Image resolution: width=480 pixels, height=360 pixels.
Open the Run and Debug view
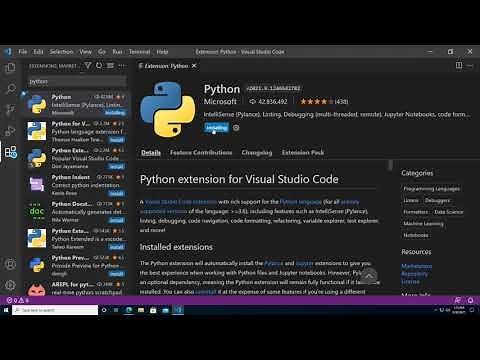[10, 131]
